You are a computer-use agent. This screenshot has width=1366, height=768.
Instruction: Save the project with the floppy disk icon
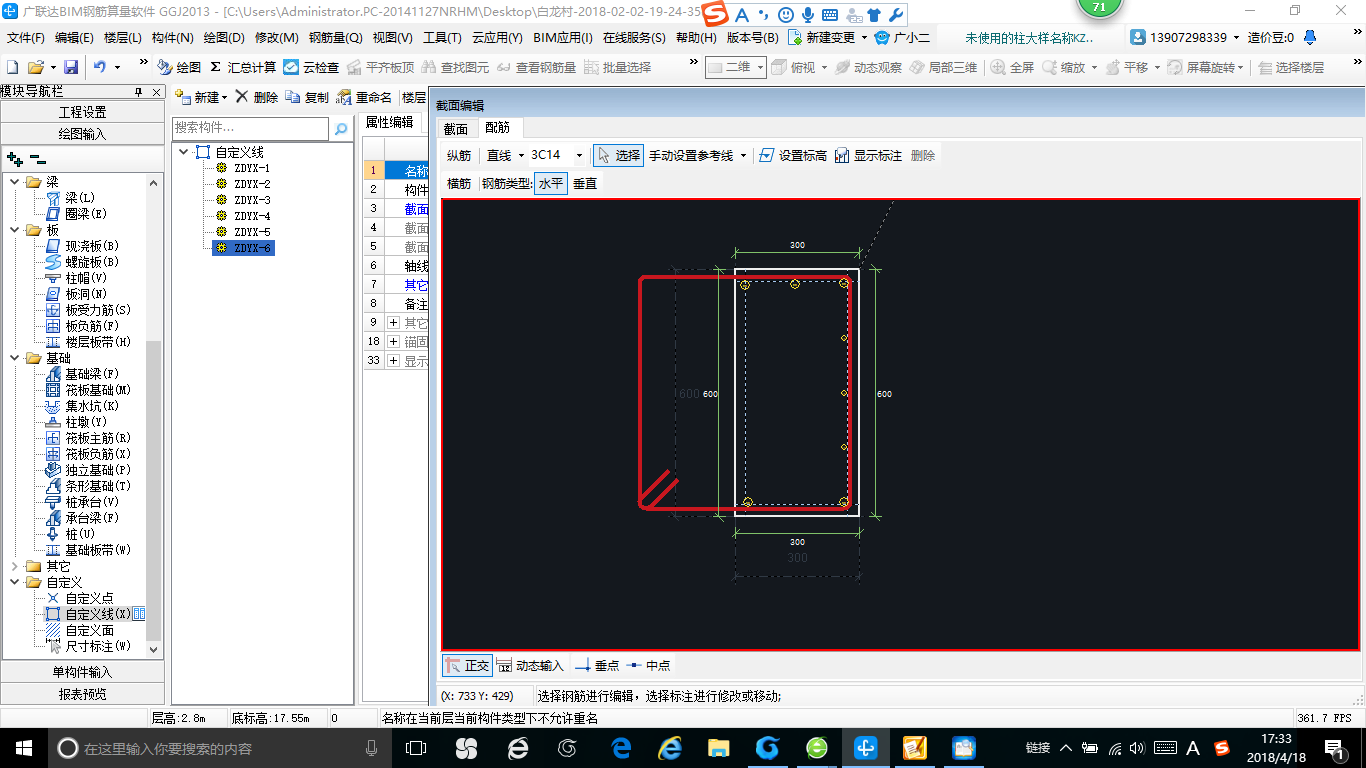(71, 67)
